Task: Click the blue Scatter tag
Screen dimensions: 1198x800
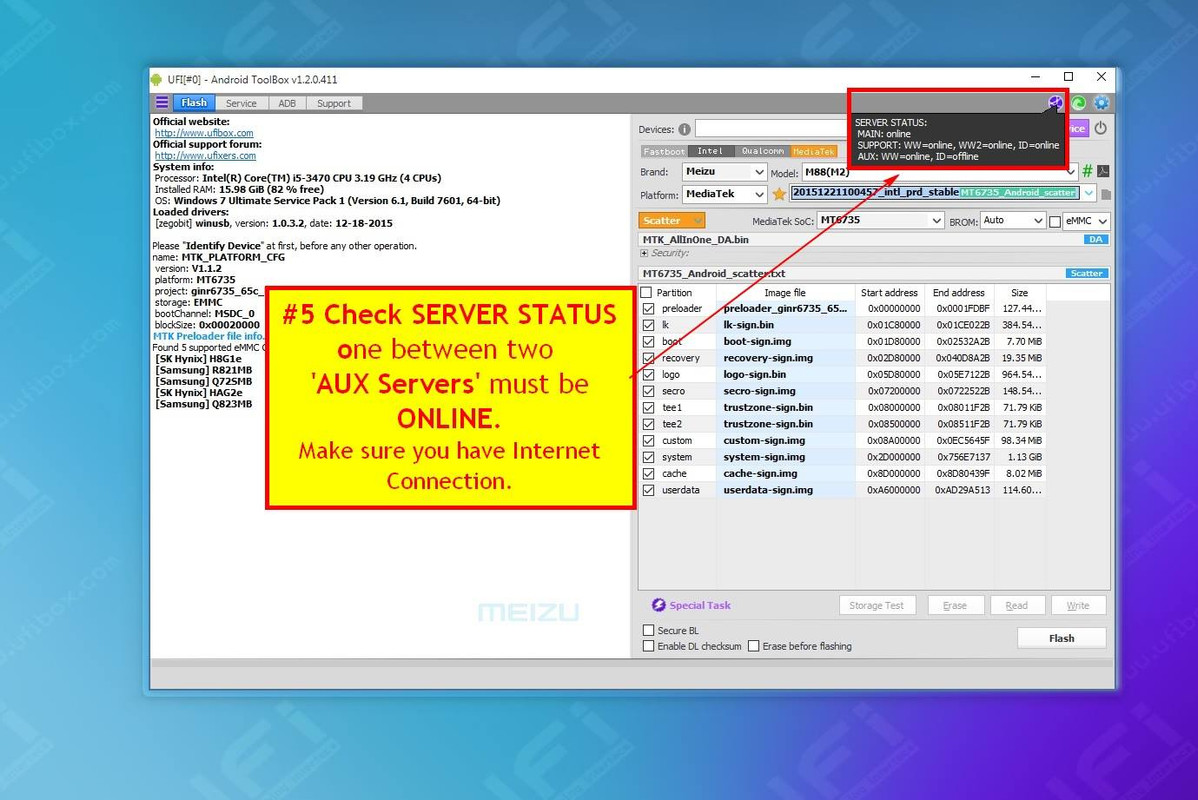Action: coord(1086,273)
